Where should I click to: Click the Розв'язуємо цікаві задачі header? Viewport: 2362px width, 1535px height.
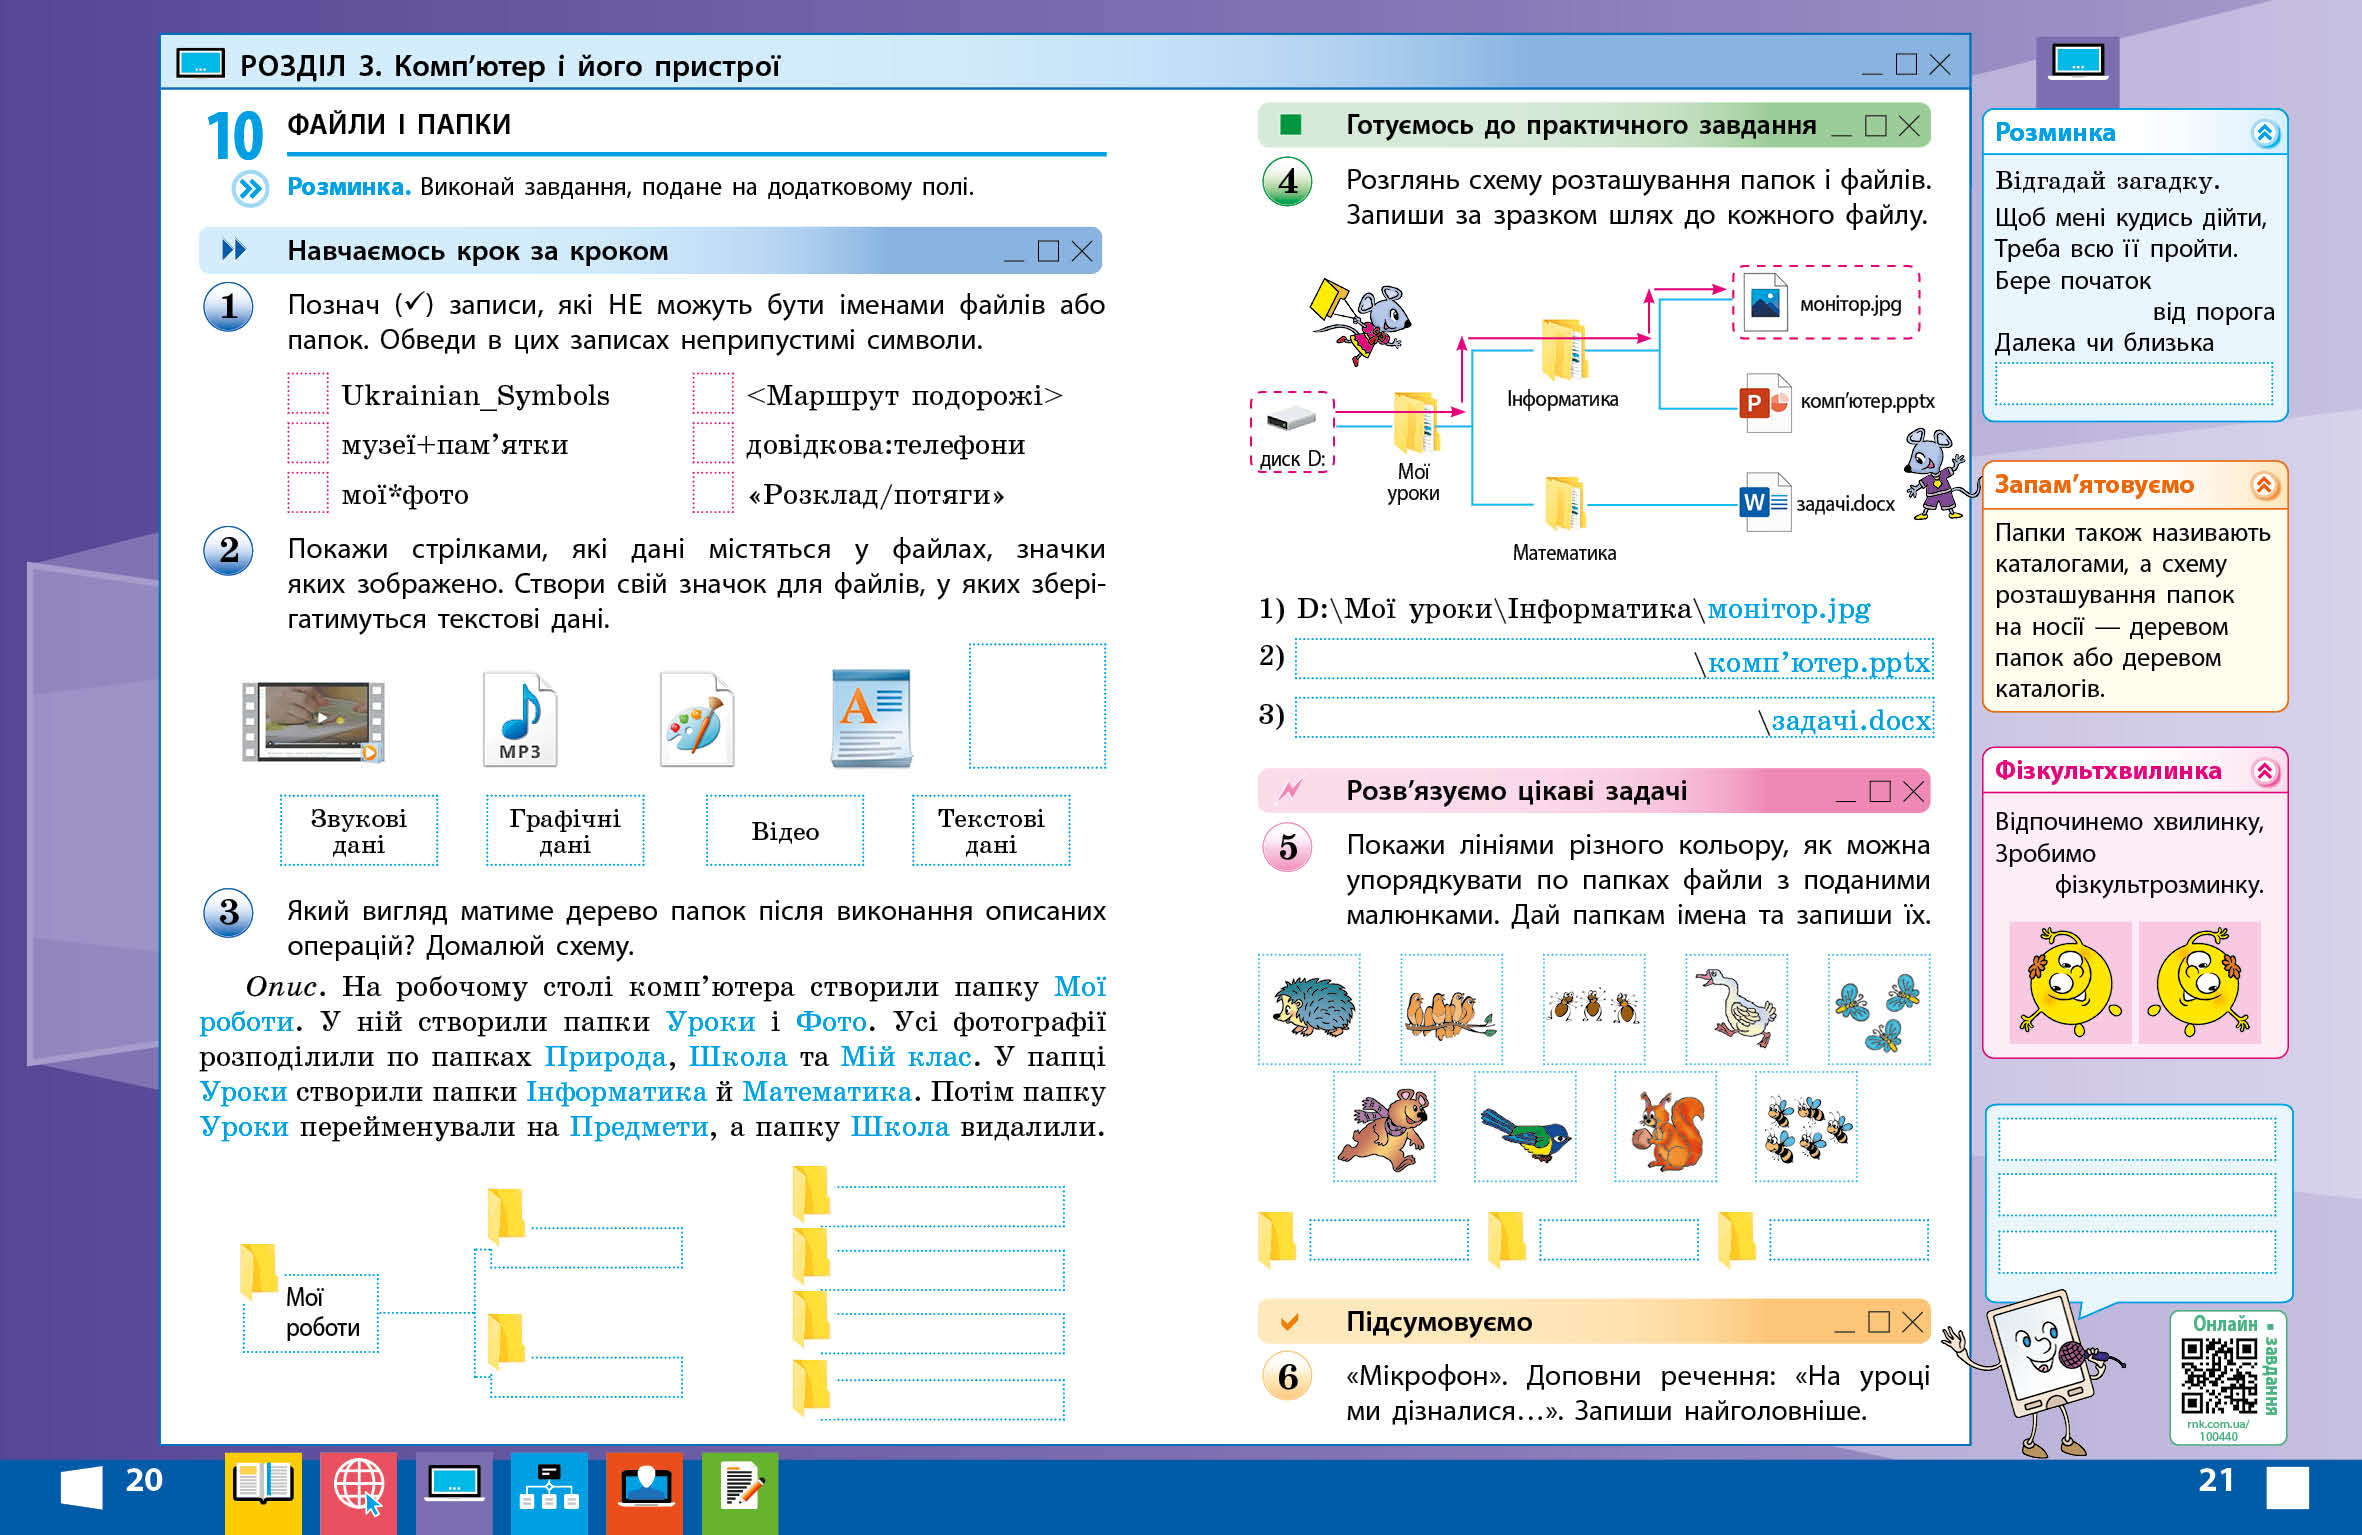click(1515, 791)
